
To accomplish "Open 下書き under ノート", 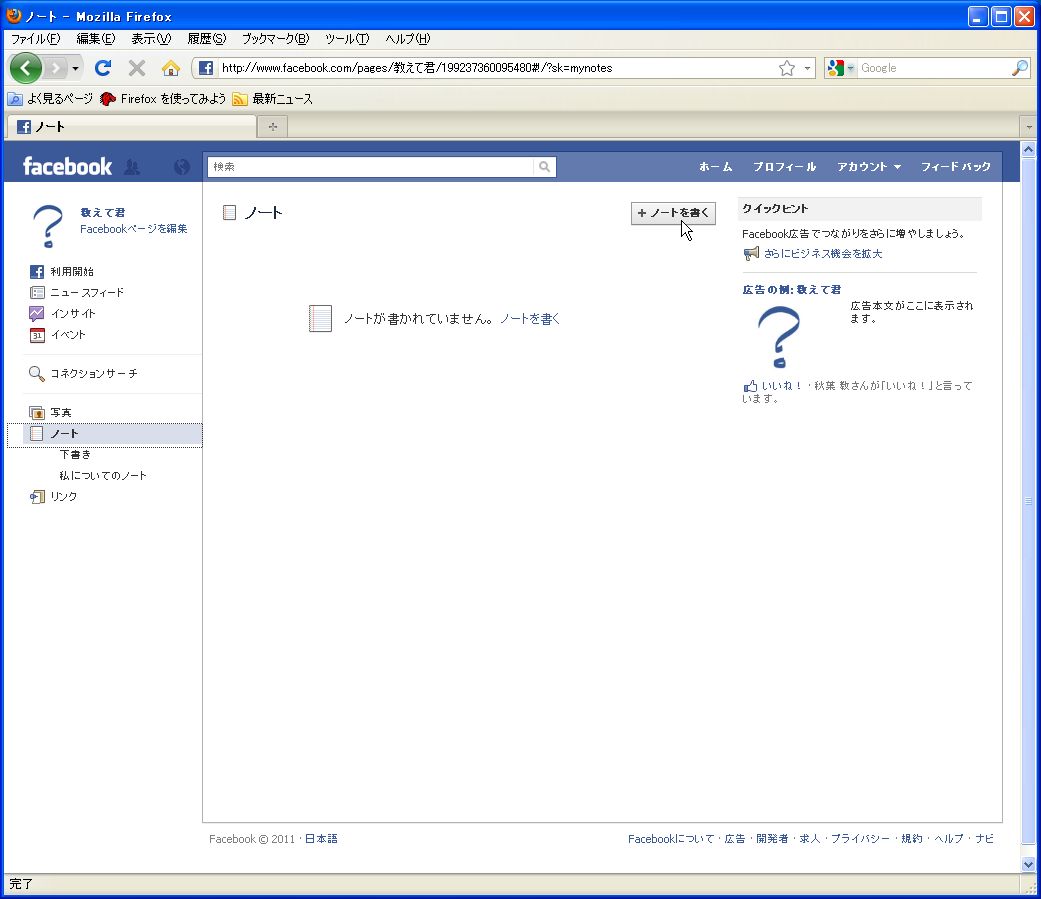I will (75, 455).
